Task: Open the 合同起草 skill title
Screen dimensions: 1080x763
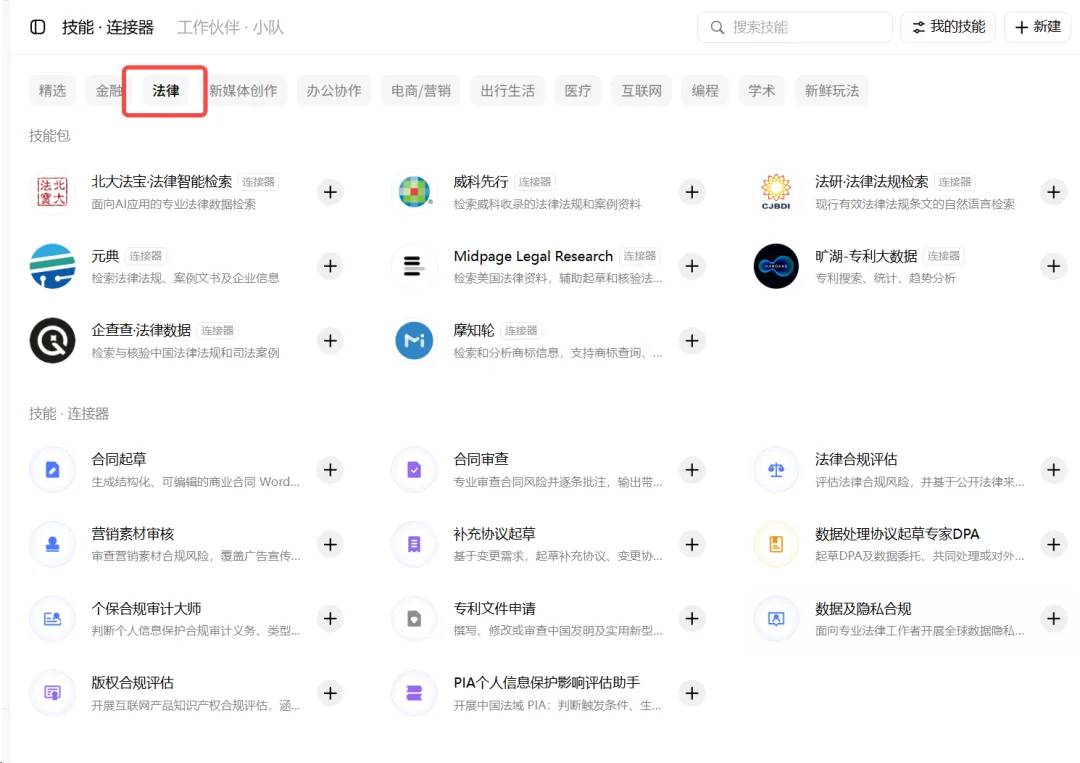Action: coord(118,459)
